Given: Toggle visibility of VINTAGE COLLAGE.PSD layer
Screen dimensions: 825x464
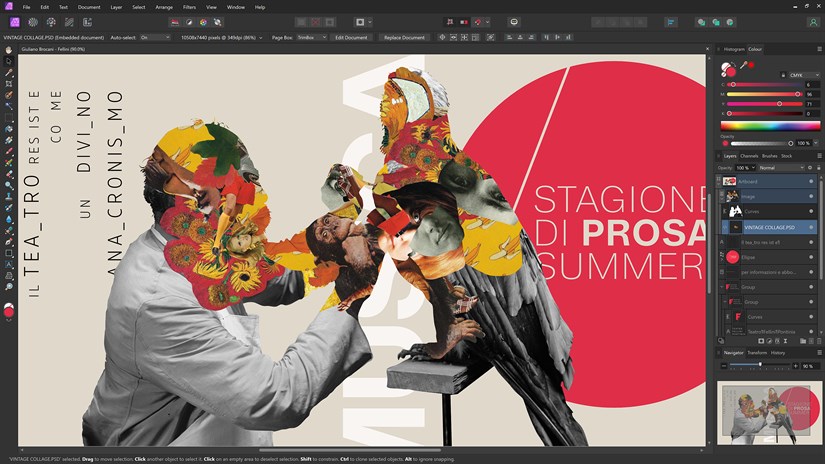Looking at the screenshot, I should point(811,227).
